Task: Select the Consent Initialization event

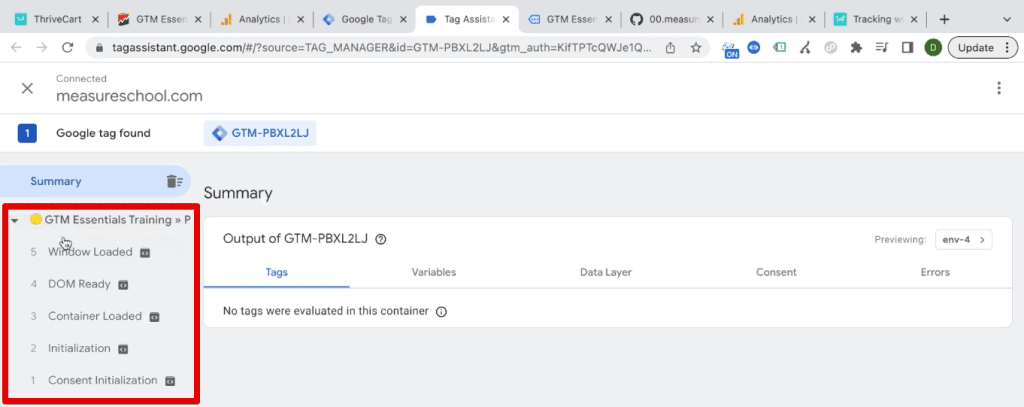Action: pos(103,380)
